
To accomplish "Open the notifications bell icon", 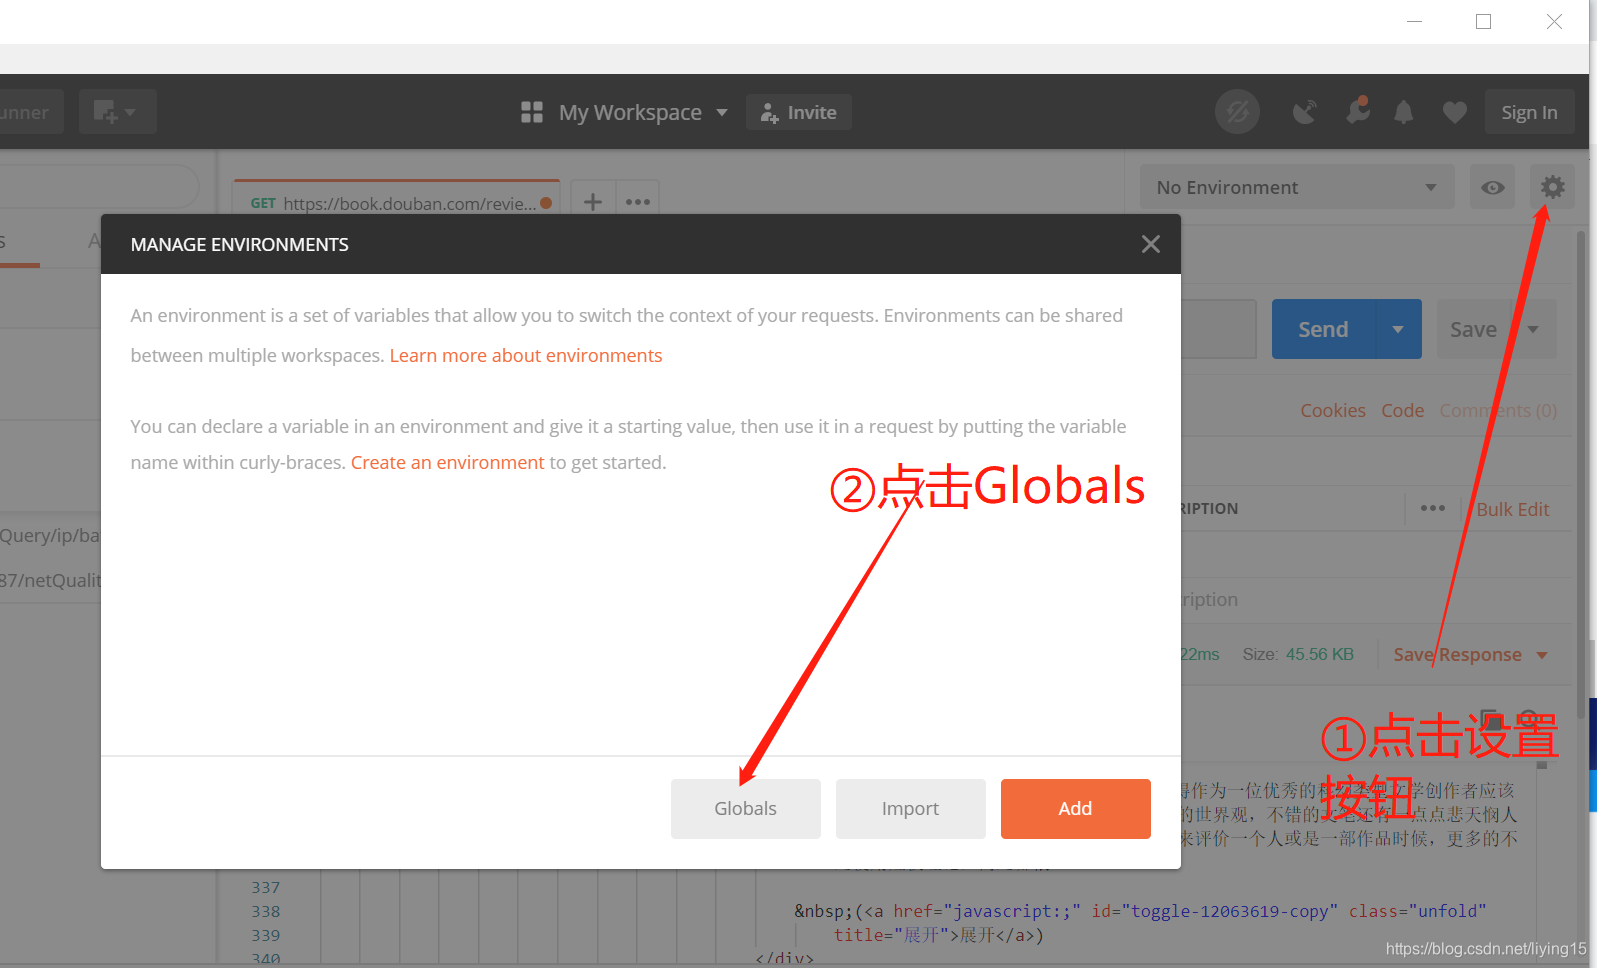I will click(1404, 112).
